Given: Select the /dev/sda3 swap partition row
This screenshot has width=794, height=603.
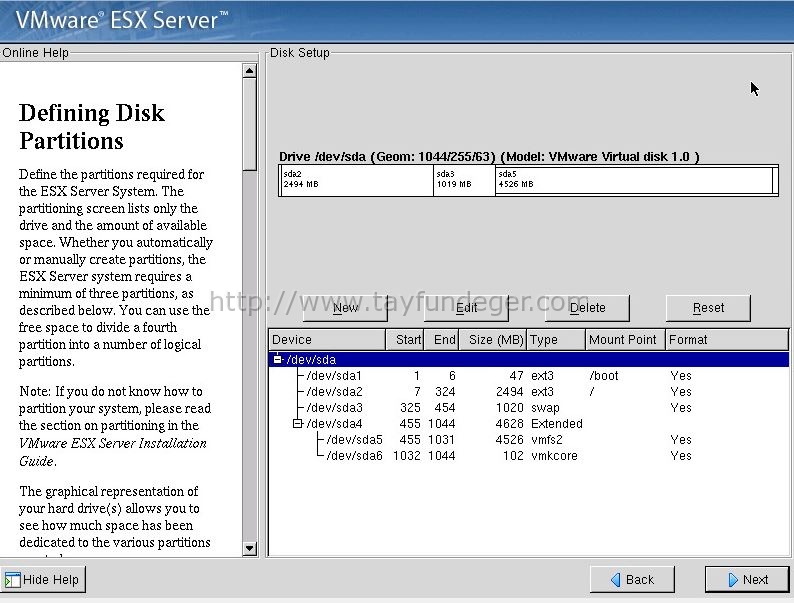Looking at the screenshot, I should coord(528,408).
